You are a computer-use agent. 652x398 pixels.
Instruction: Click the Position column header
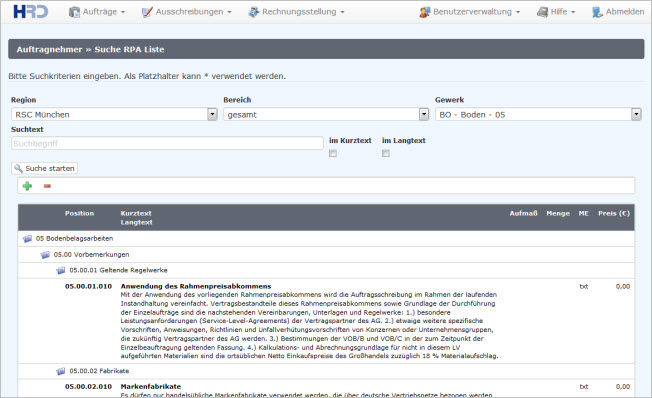pyautogui.click(x=79, y=213)
